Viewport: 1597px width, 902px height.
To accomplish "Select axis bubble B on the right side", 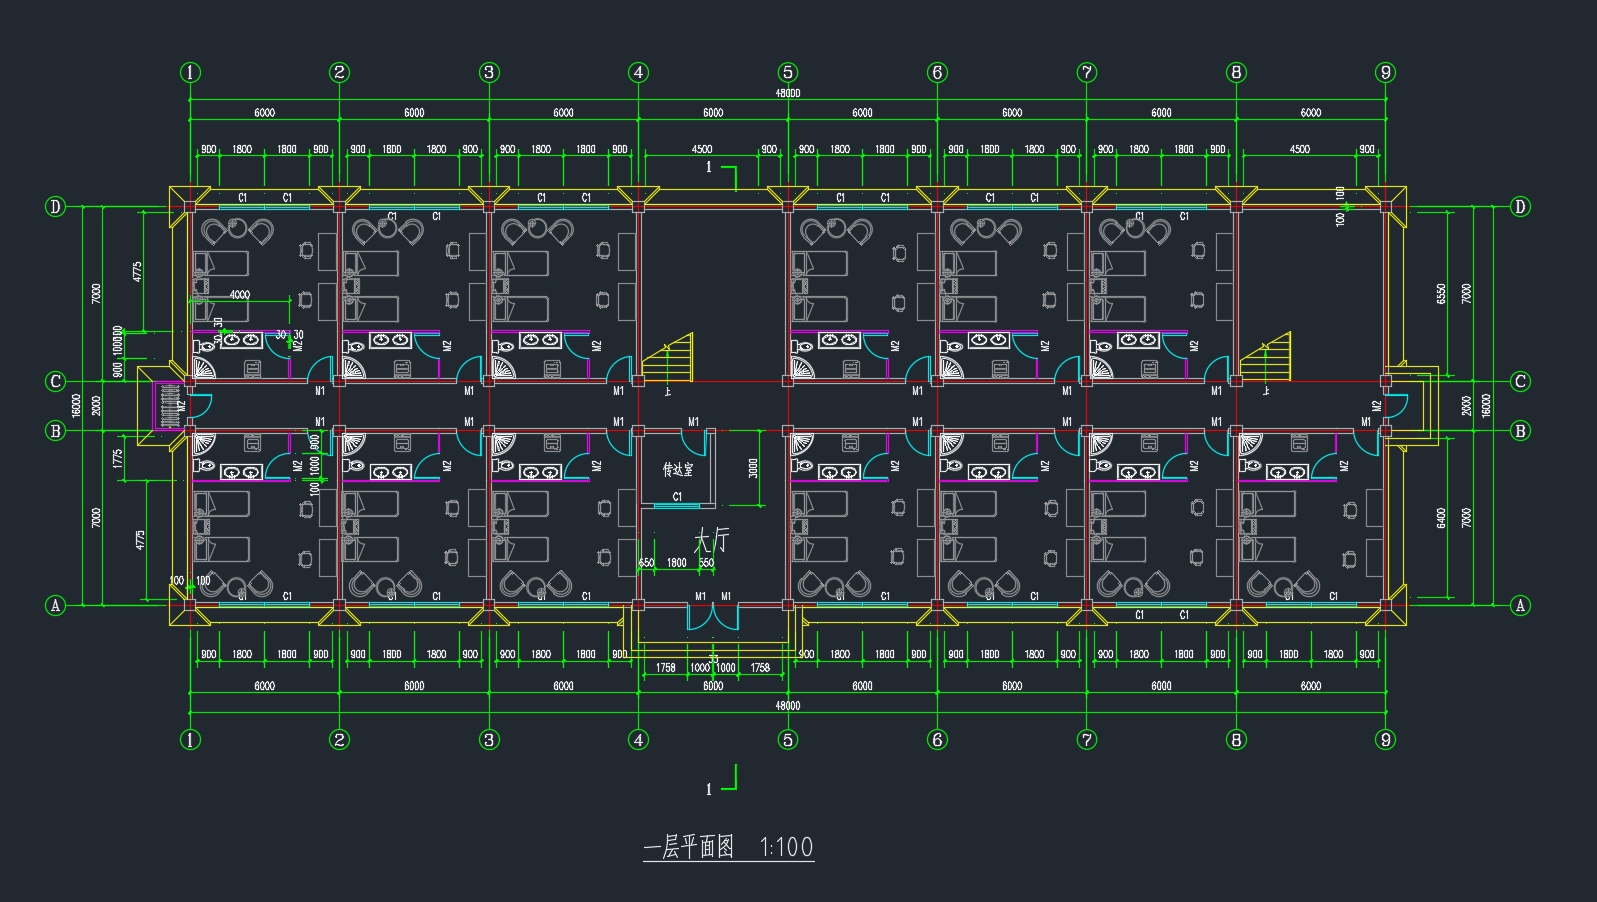I will [1520, 431].
